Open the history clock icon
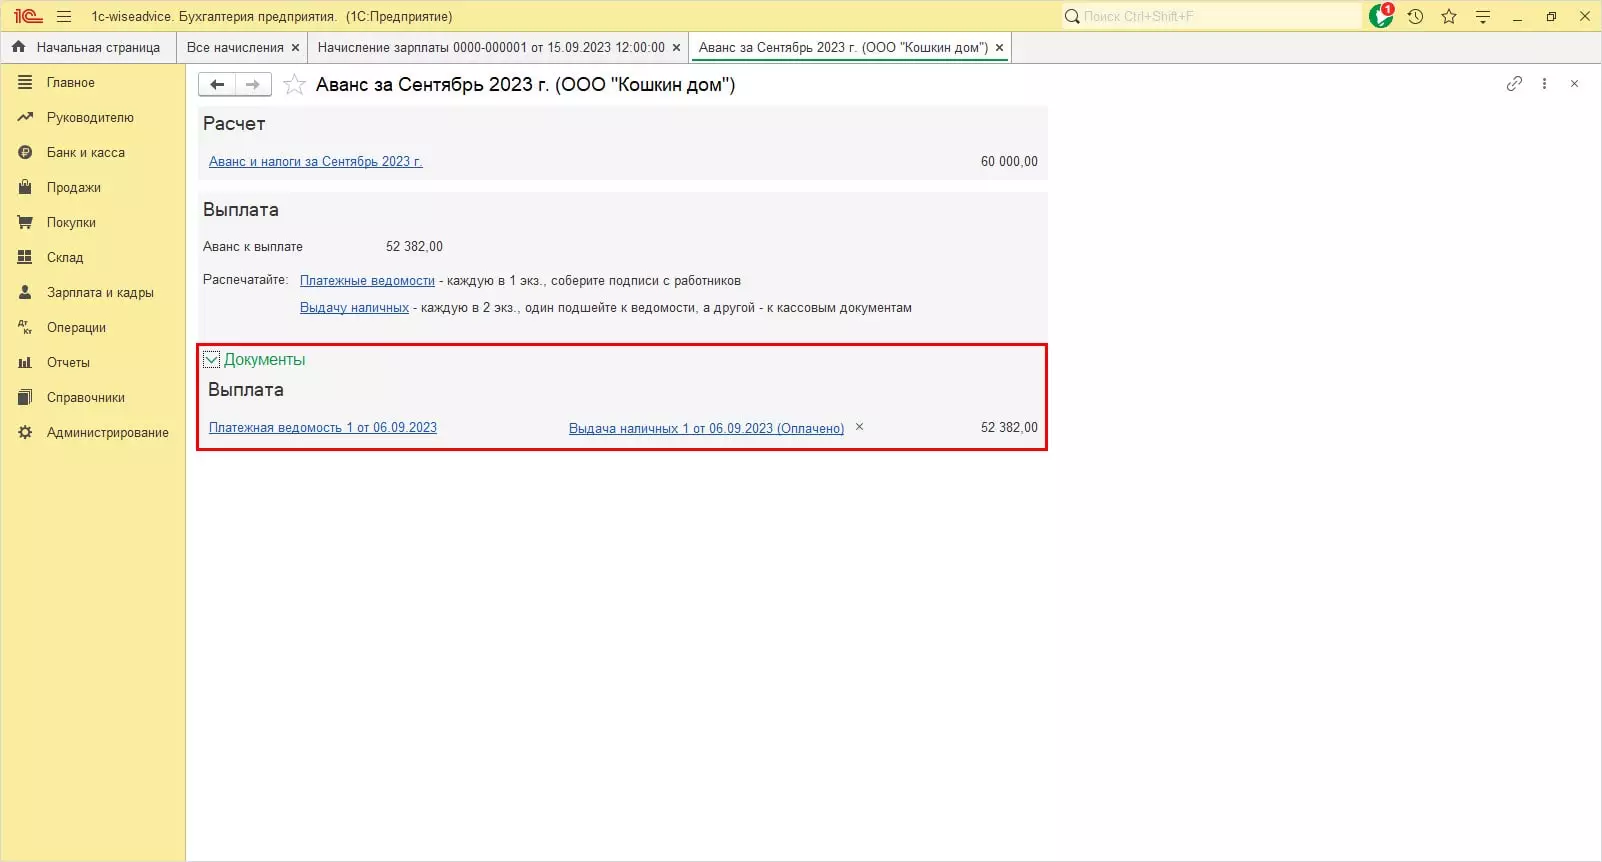This screenshot has height=862, width=1602. point(1415,16)
